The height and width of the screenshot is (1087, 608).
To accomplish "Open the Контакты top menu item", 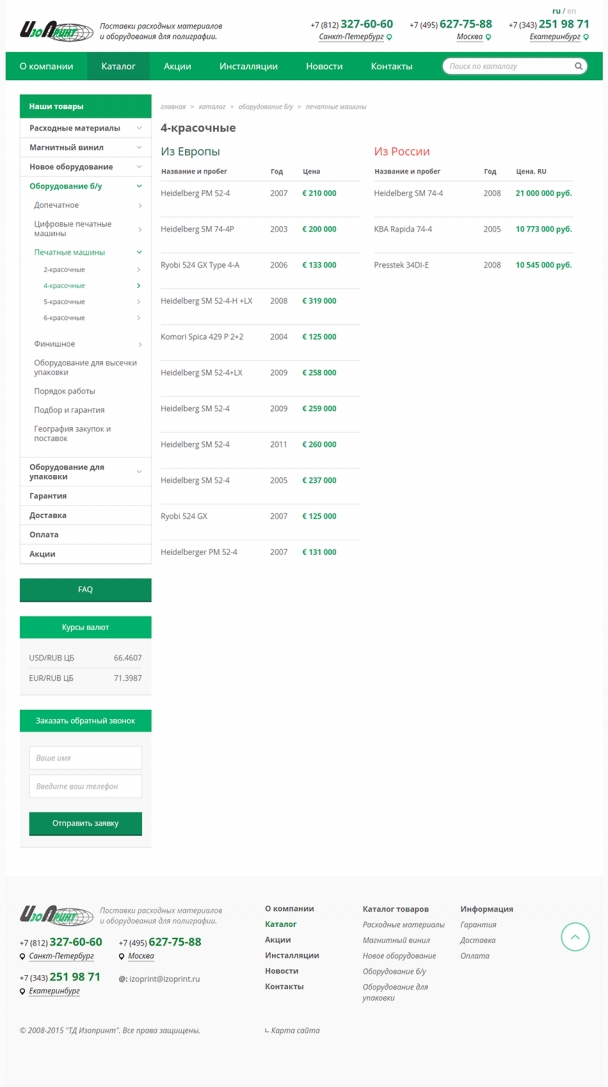I will click(x=392, y=67).
